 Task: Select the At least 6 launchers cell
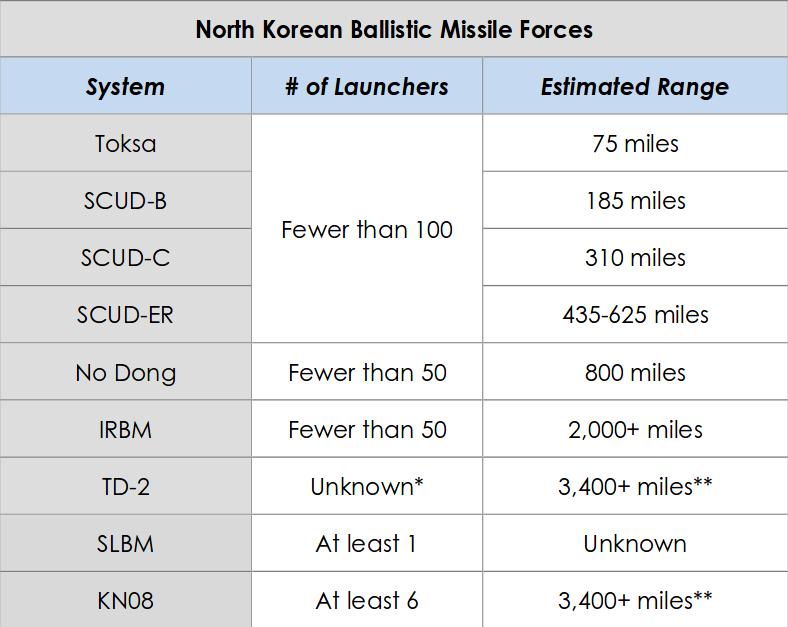[x=367, y=601]
